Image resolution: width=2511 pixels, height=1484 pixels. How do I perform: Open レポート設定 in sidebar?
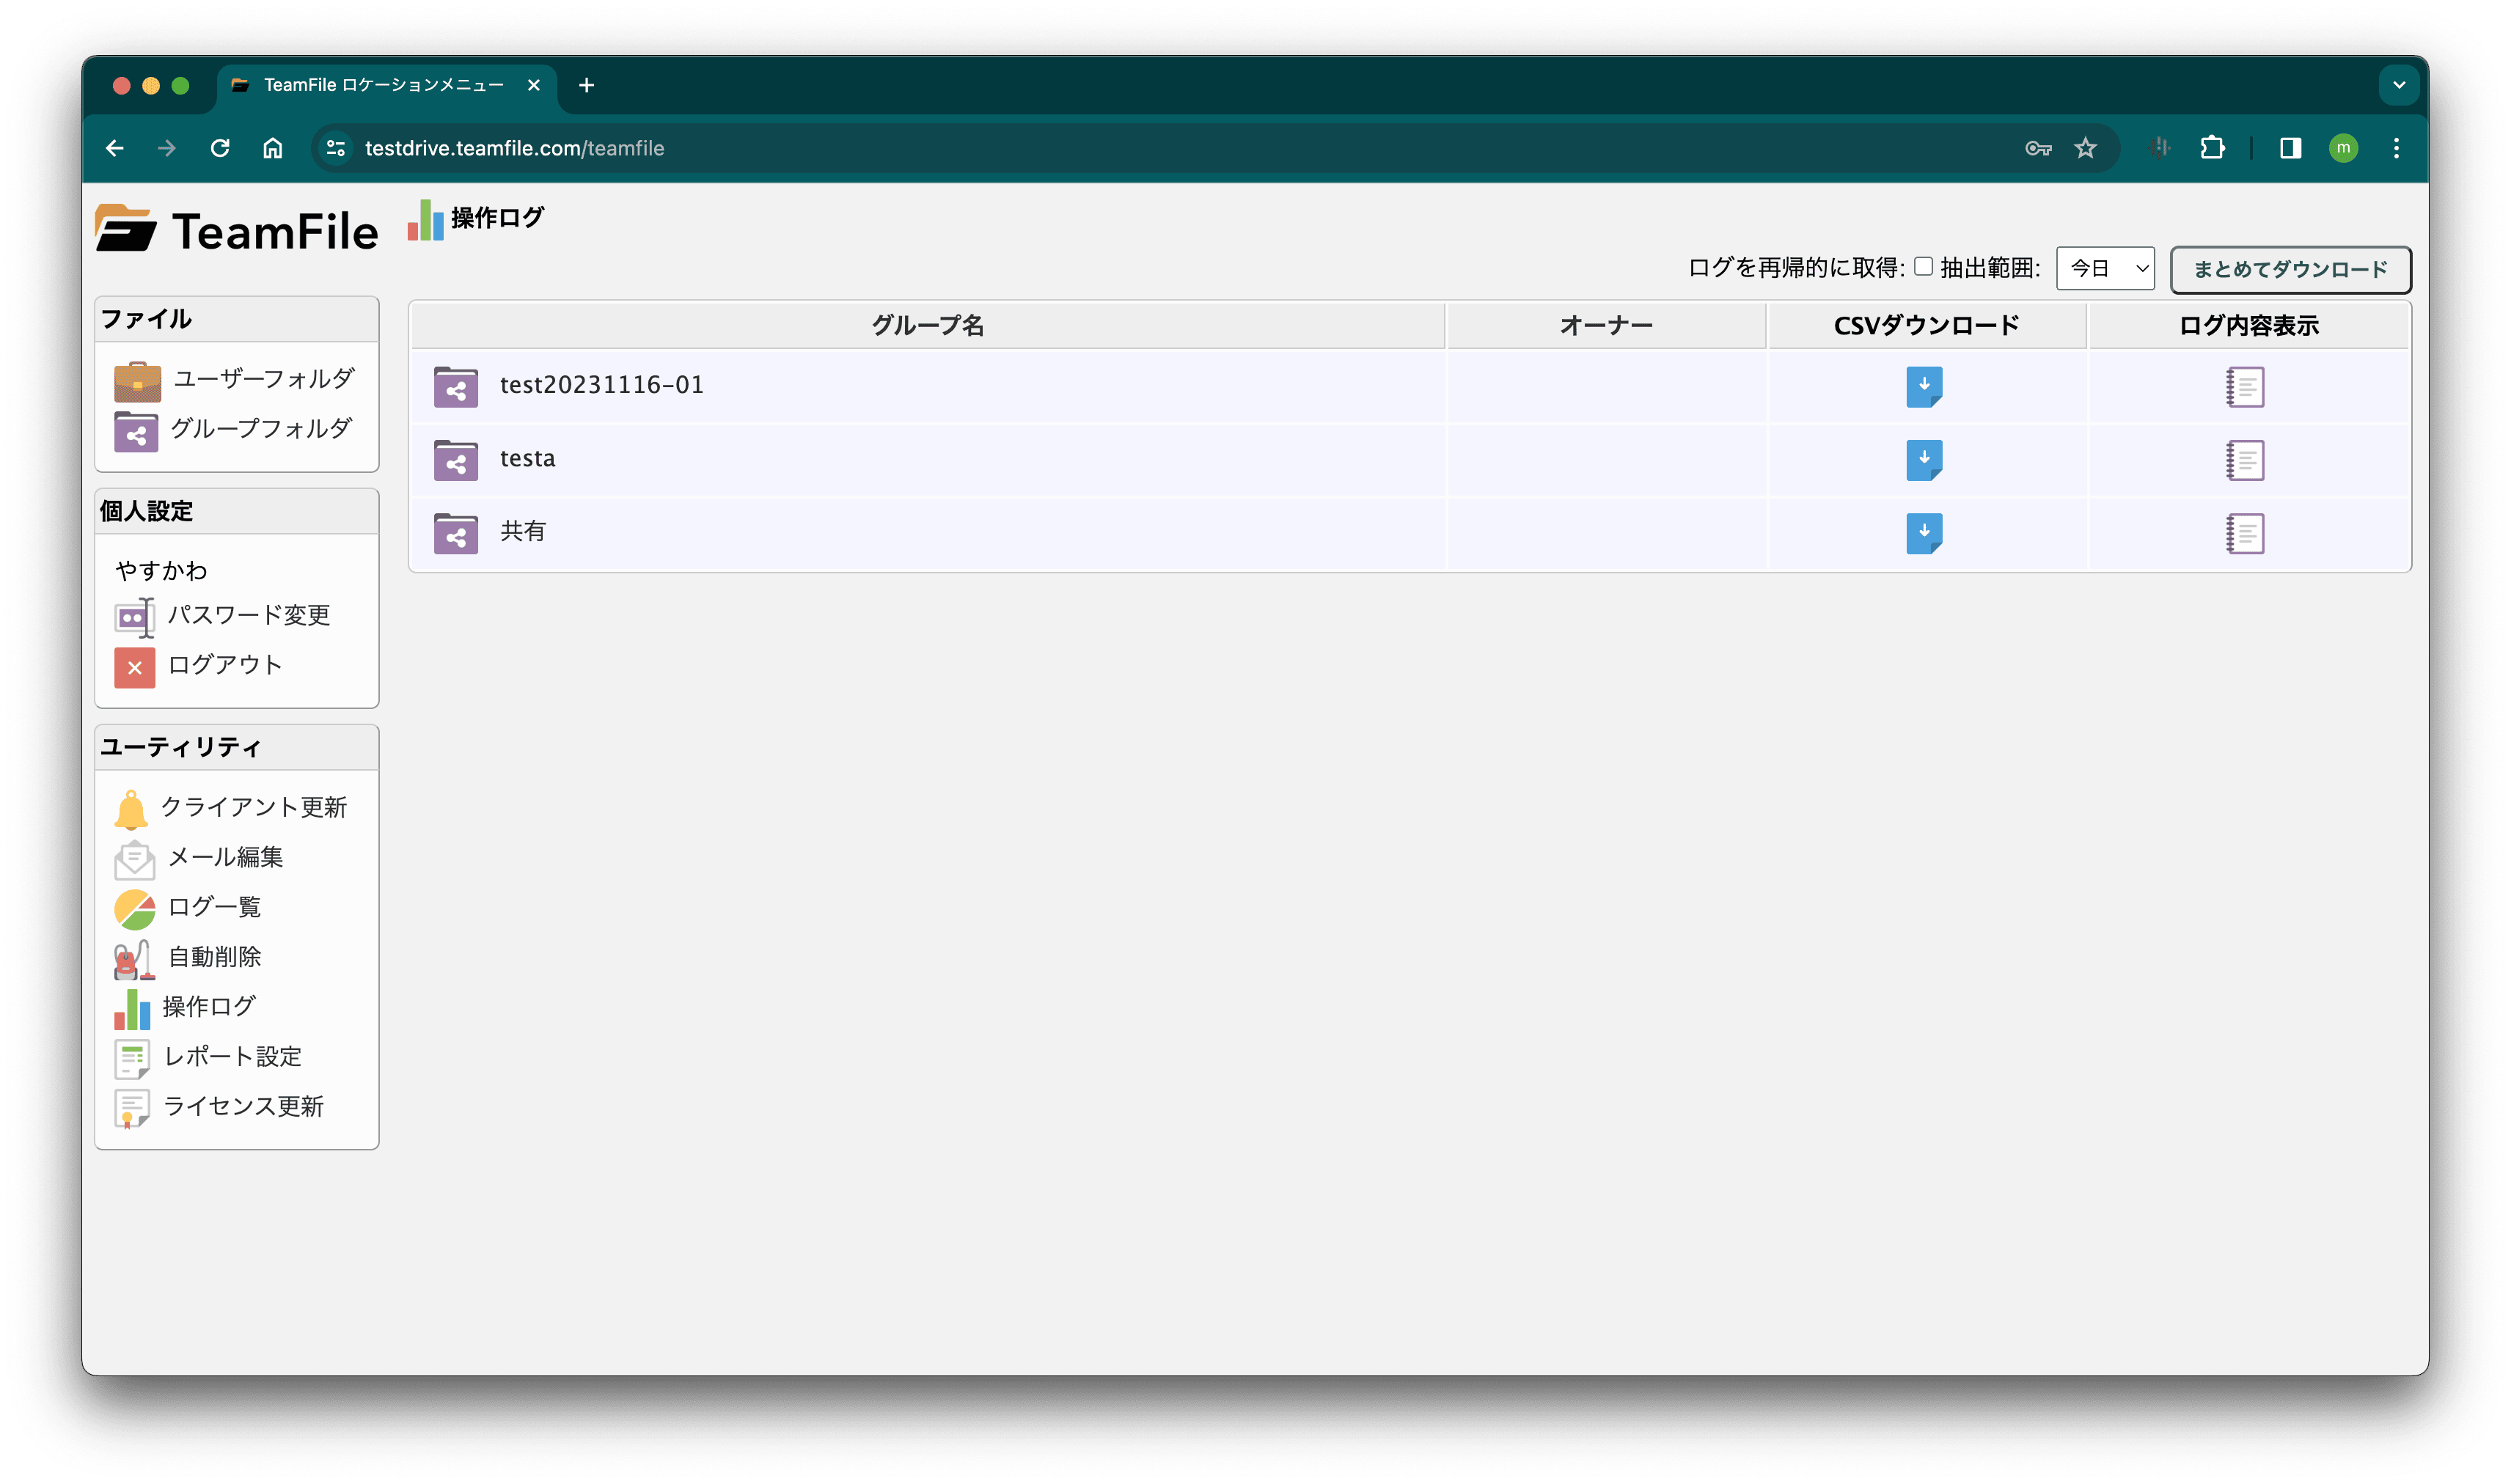(232, 1057)
